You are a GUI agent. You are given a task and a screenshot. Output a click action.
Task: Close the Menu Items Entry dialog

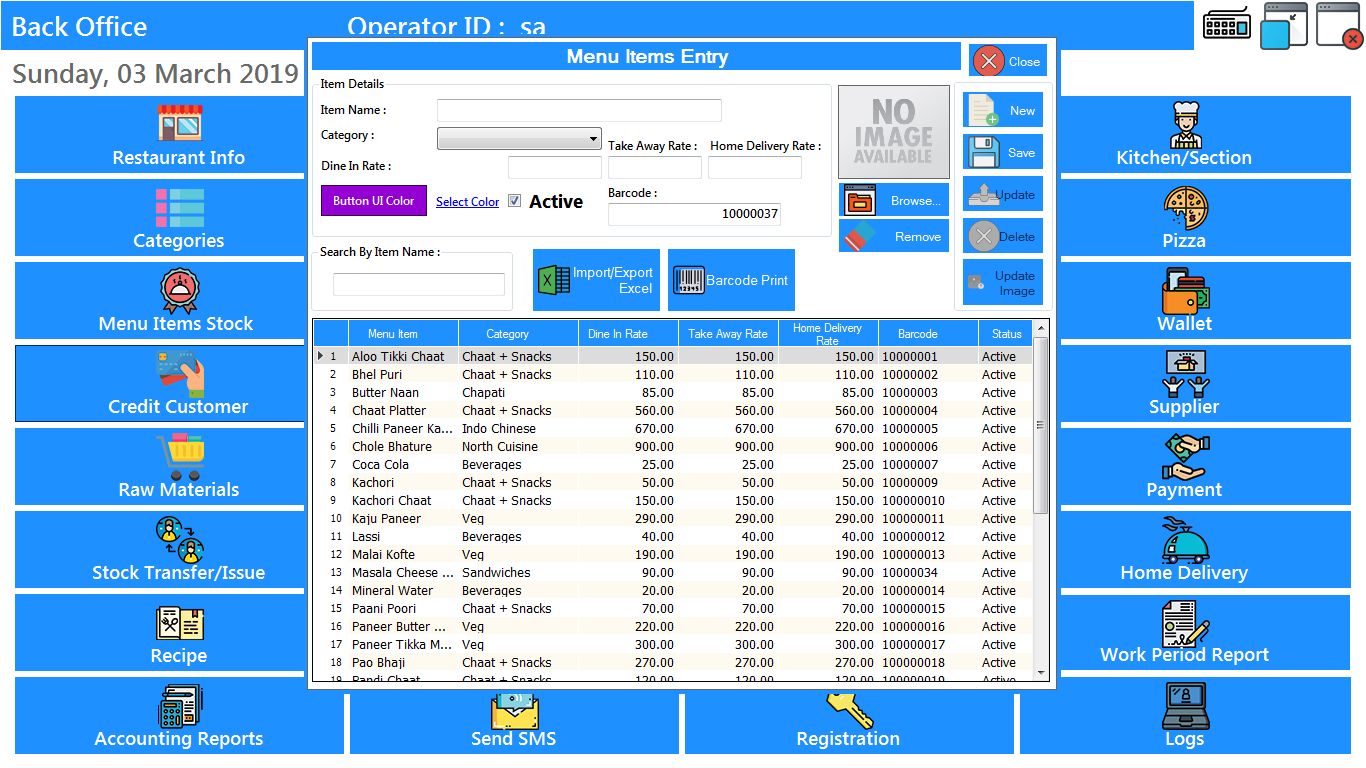click(1008, 61)
